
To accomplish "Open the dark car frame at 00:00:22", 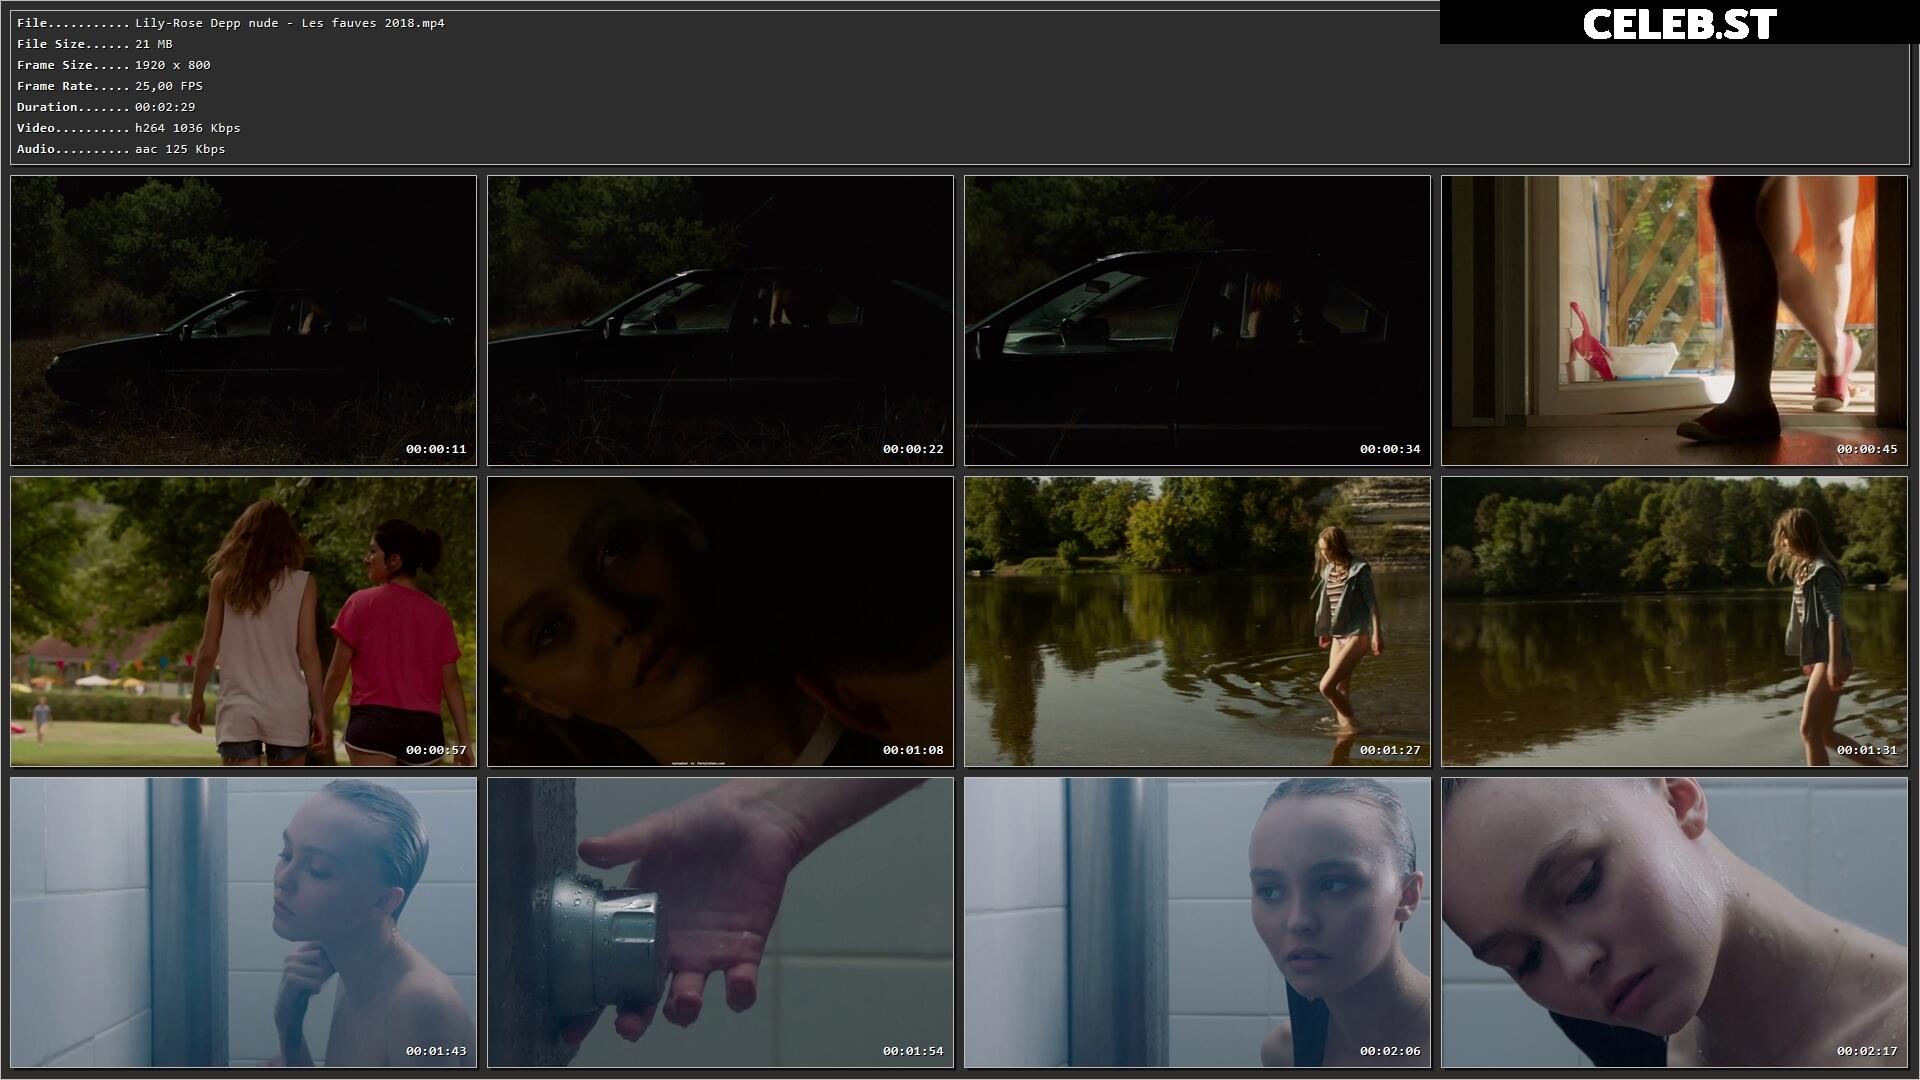I will tap(720, 321).
